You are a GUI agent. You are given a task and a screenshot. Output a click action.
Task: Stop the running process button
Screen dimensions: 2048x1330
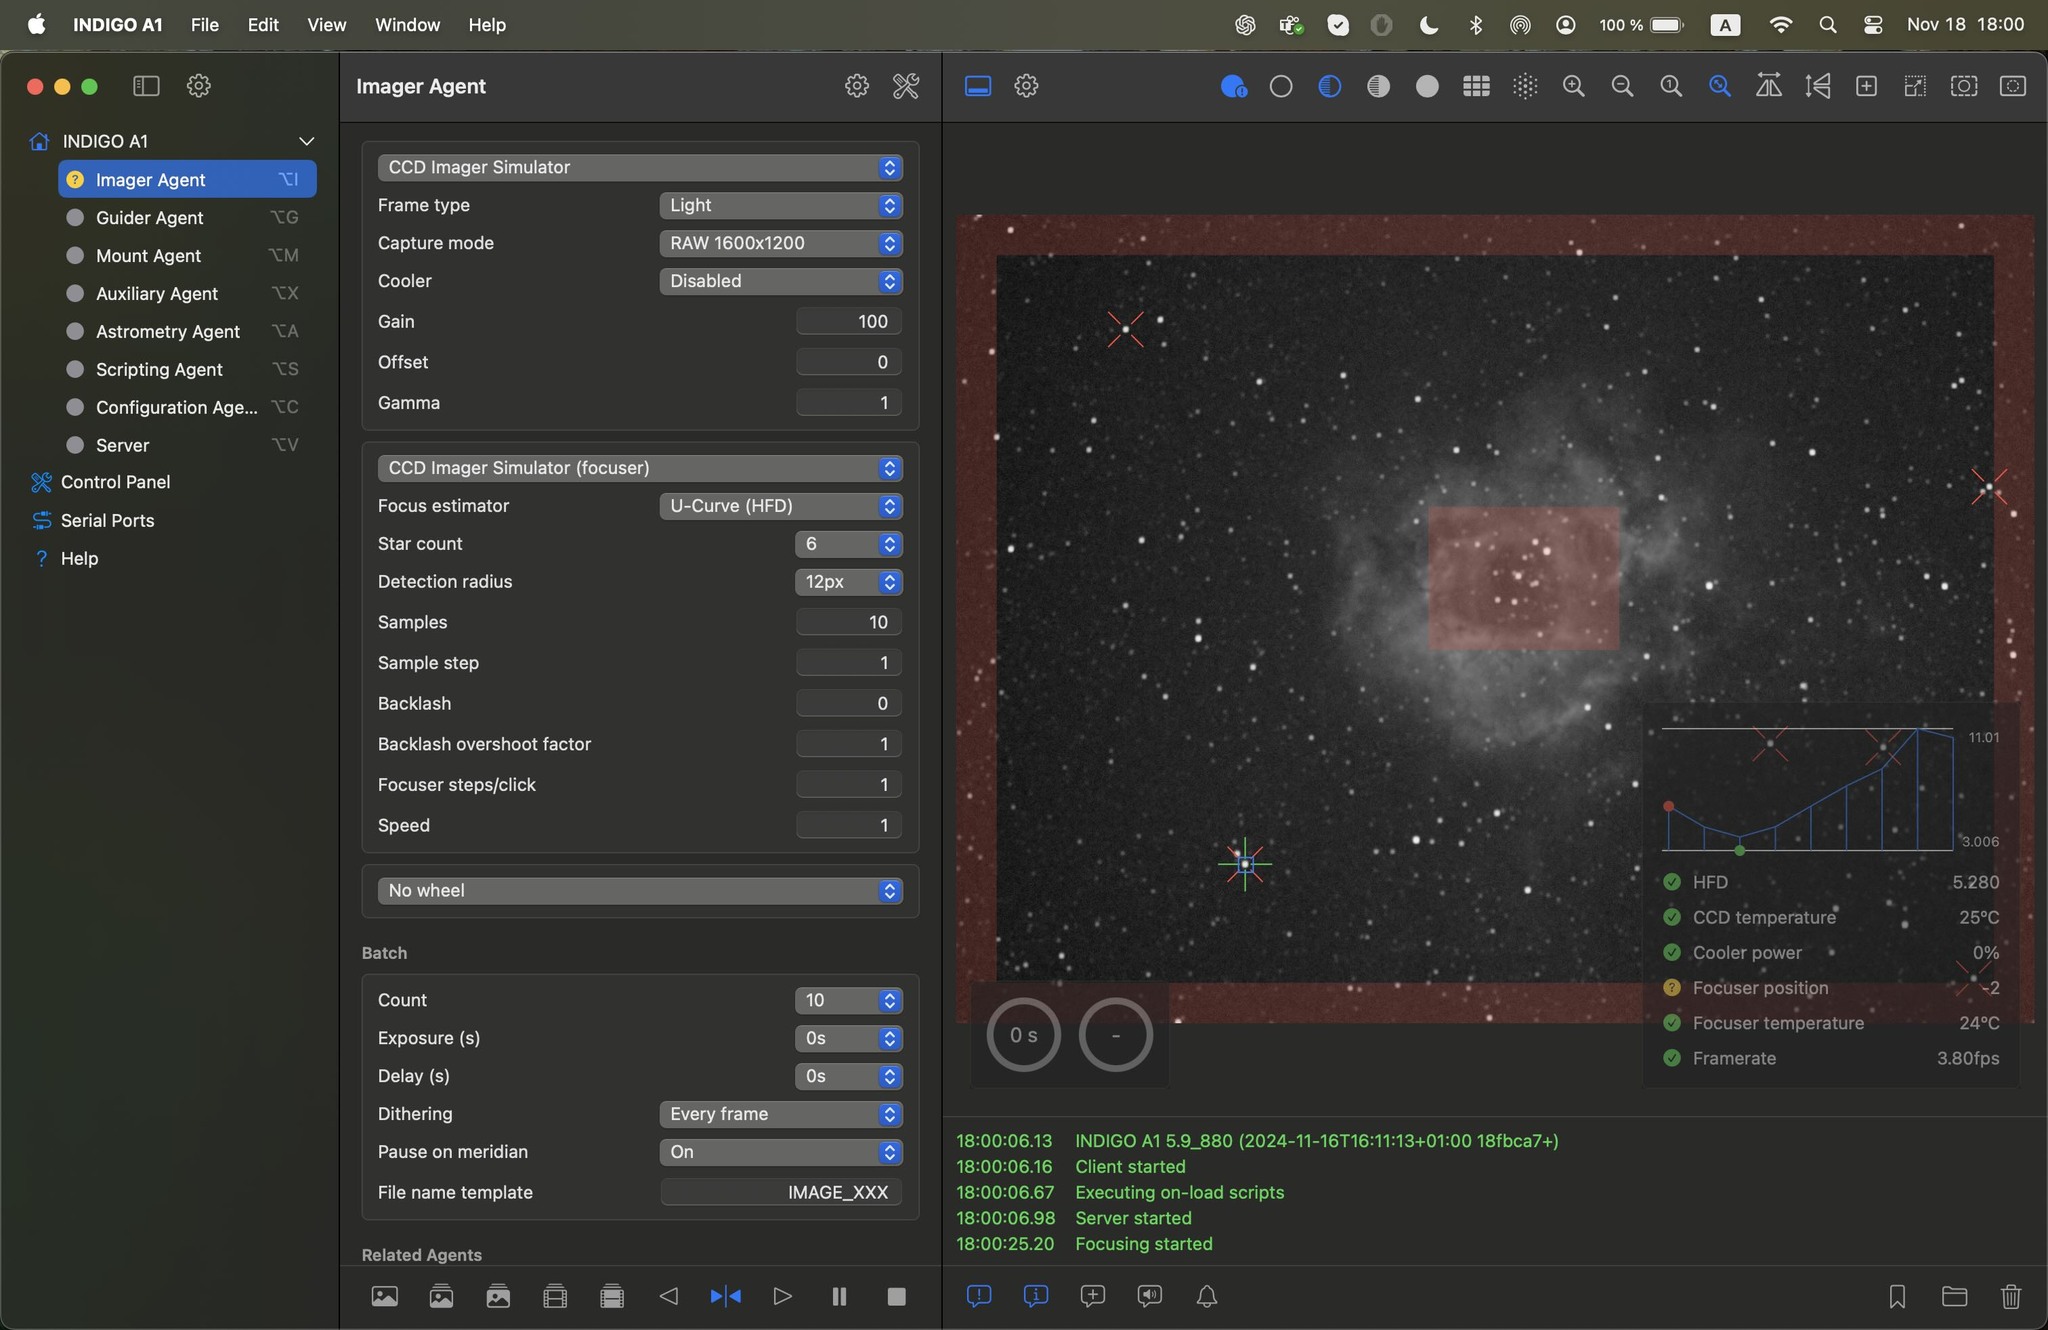pos(896,1296)
